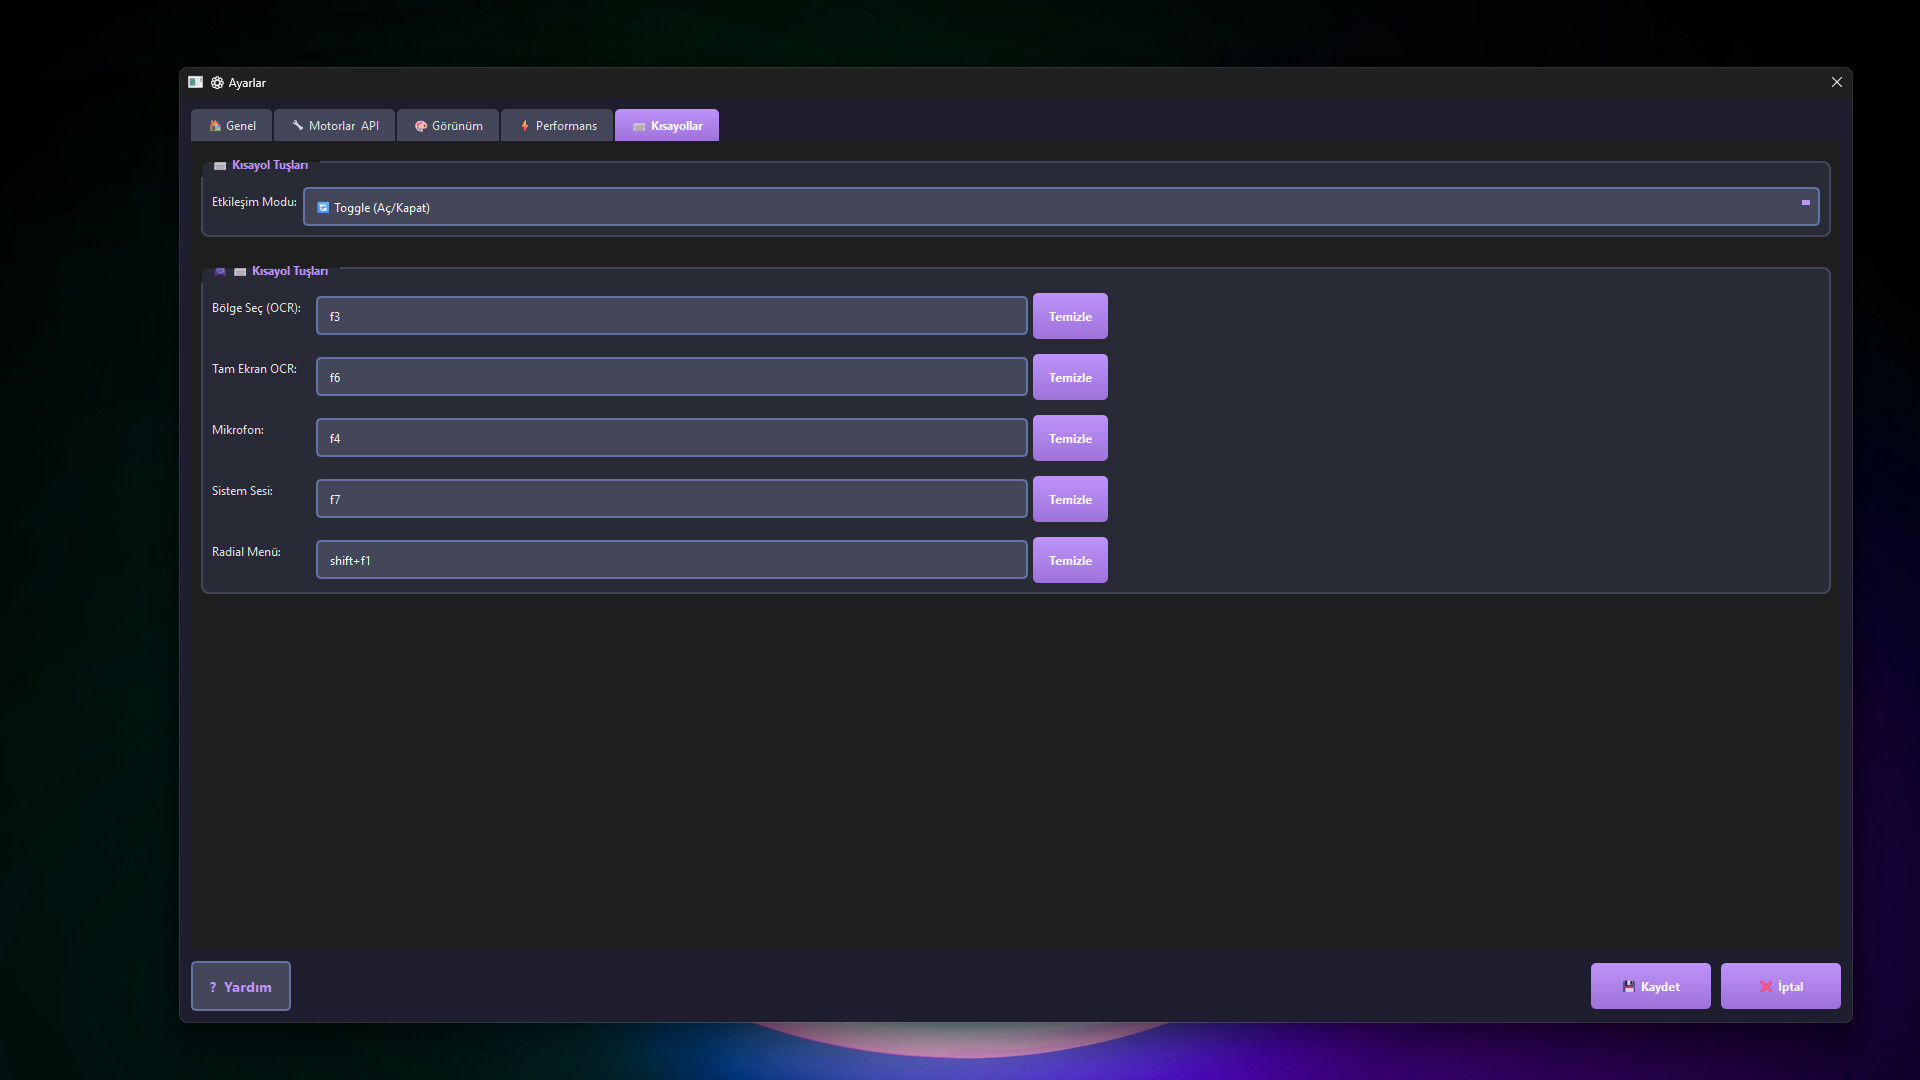
Task: Click the Tam Ekran OCR field showing f6
Action: tap(671, 377)
